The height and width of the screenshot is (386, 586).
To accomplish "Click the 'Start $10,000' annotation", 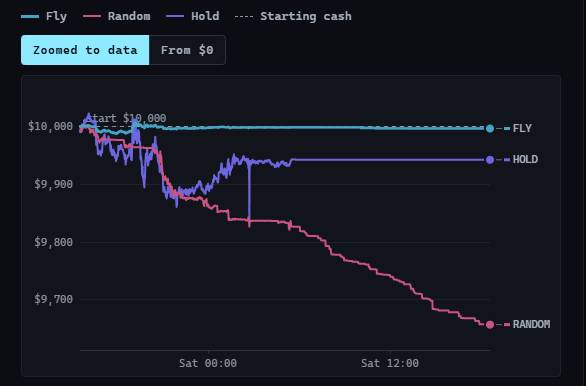I will (x=127, y=118).
